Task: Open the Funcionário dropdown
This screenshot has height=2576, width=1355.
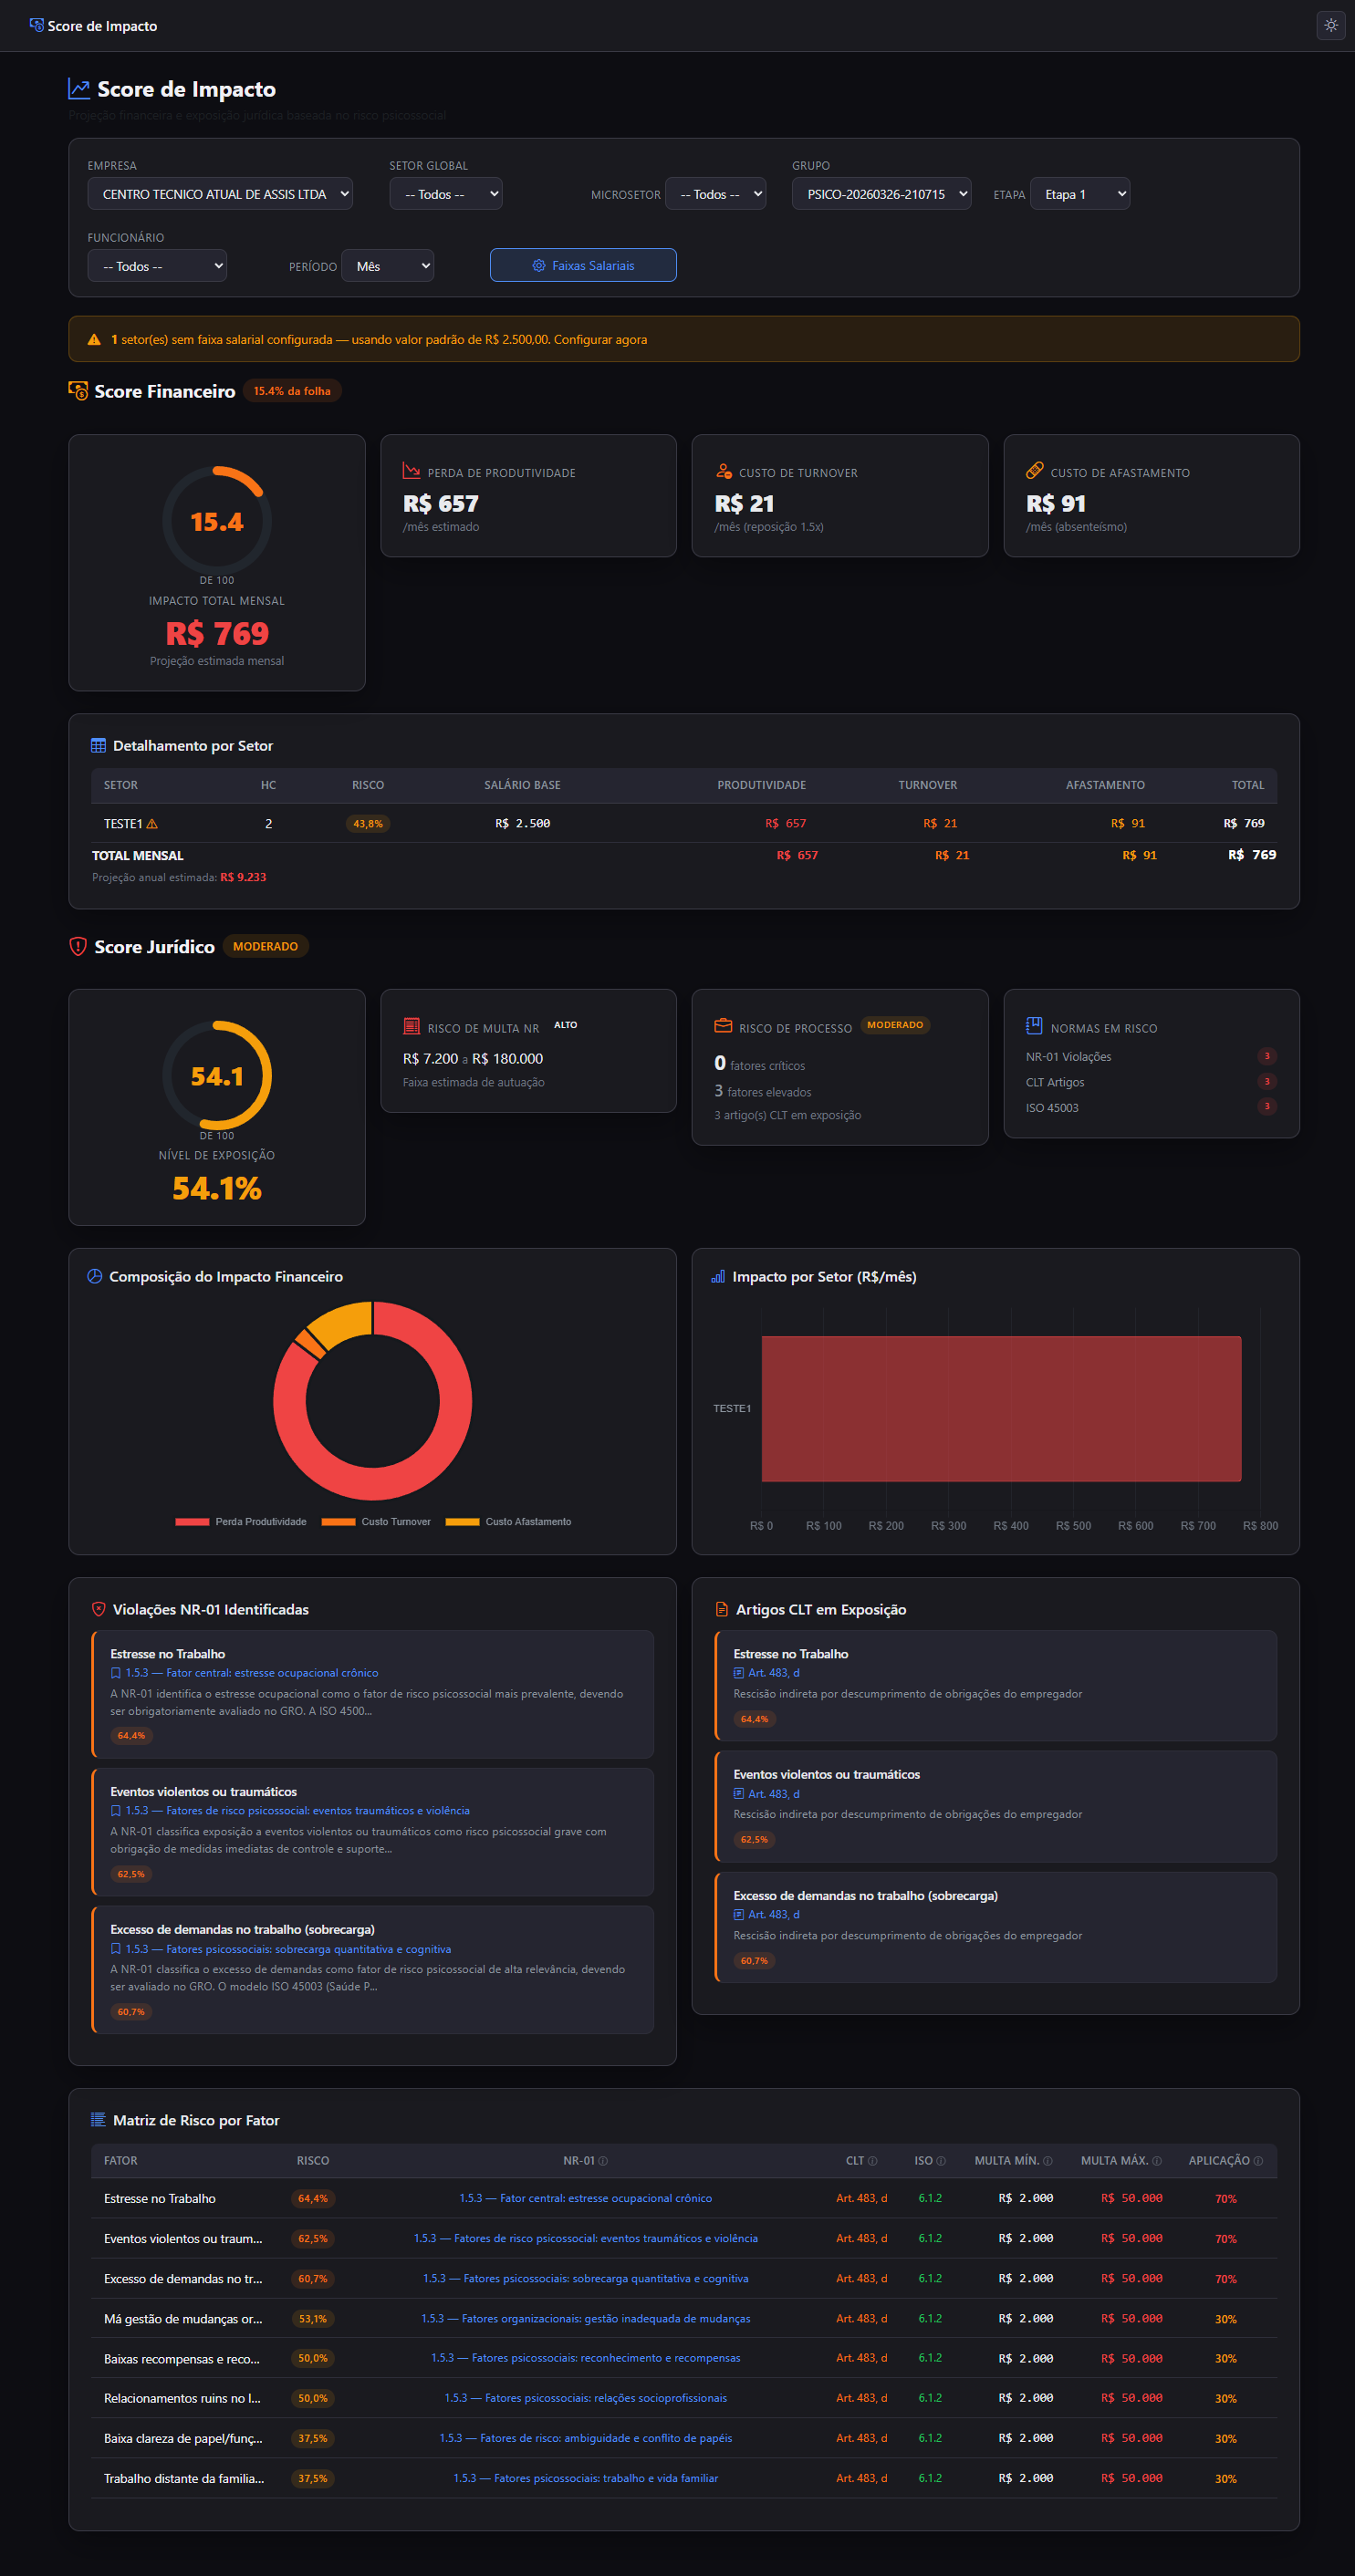Action: coord(157,266)
